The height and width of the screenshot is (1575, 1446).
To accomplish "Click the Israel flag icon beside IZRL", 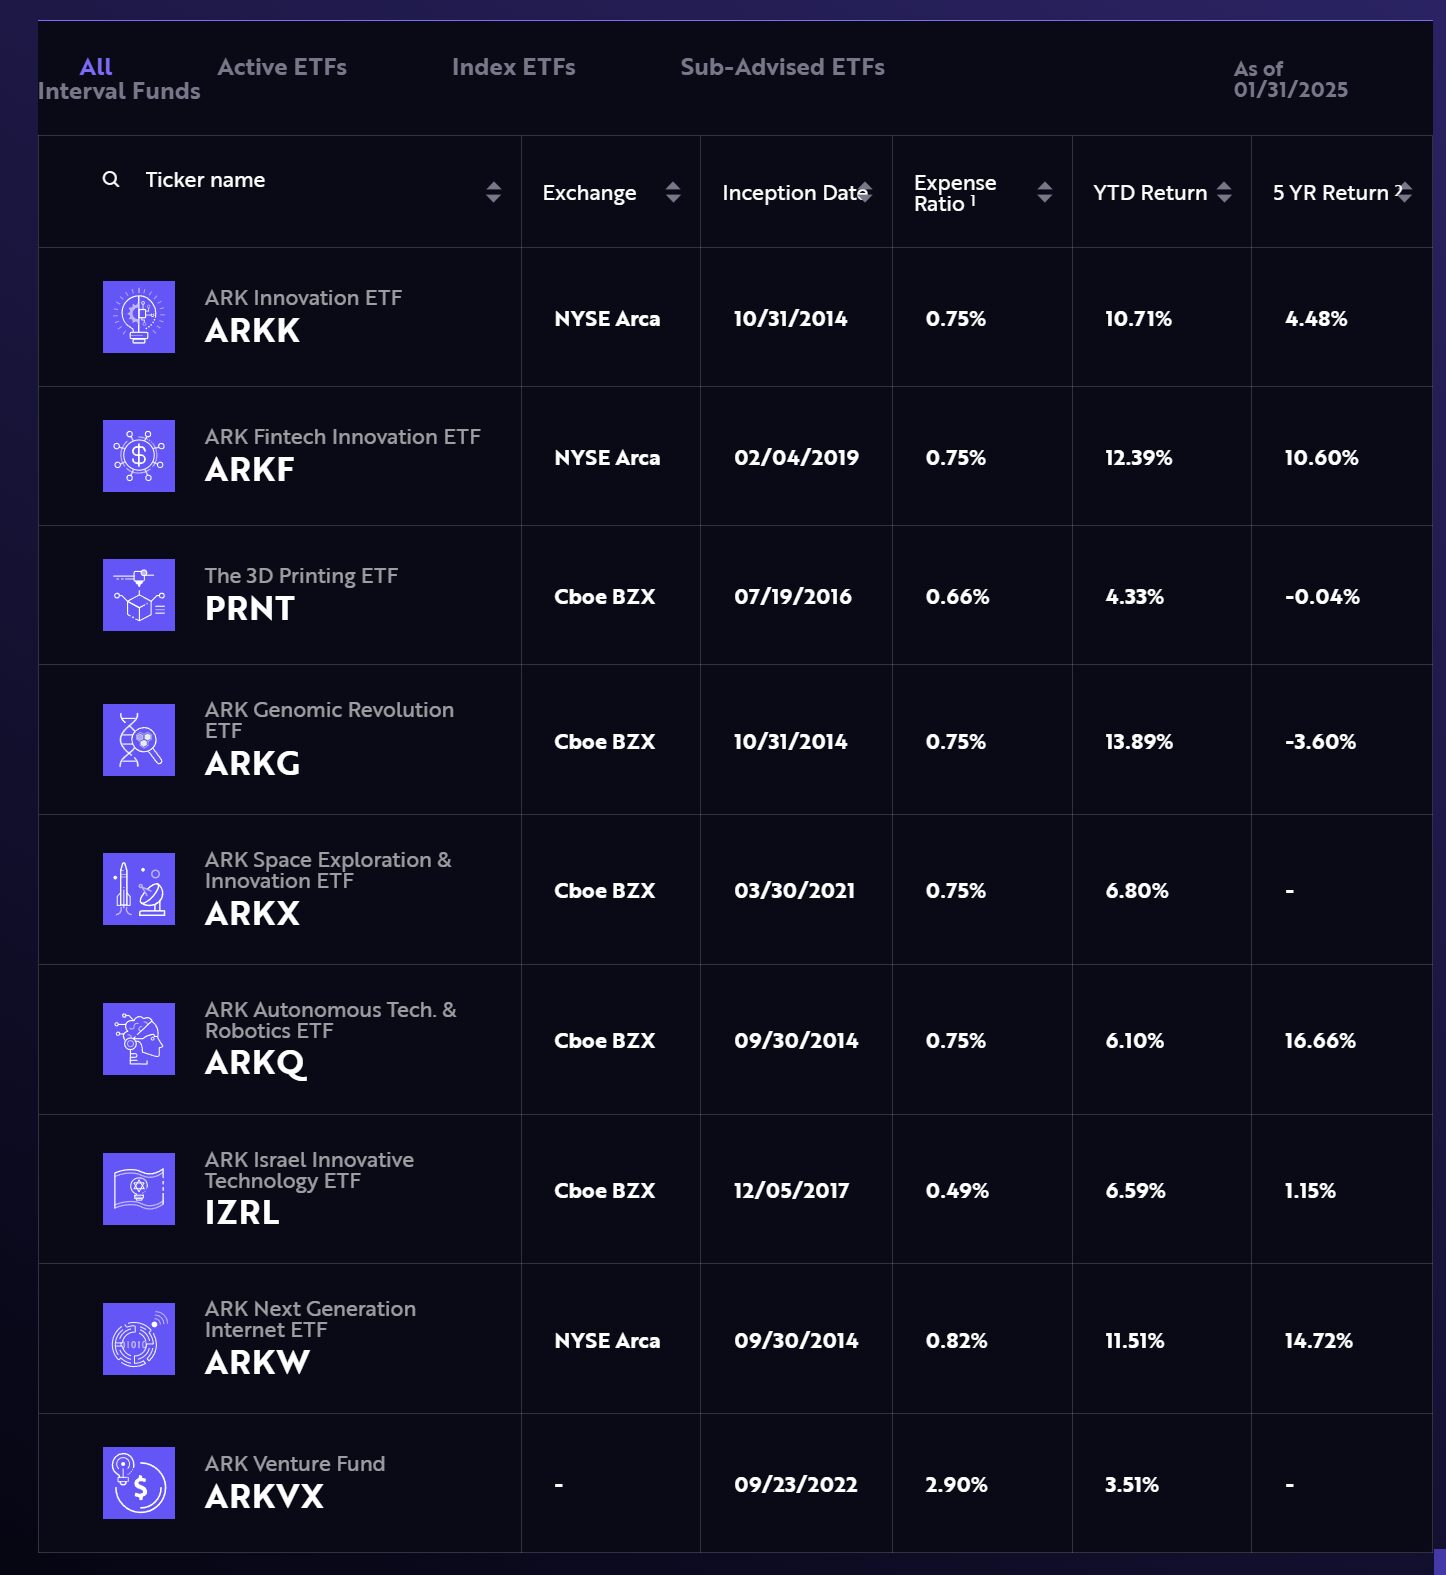I will (x=138, y=1189).
